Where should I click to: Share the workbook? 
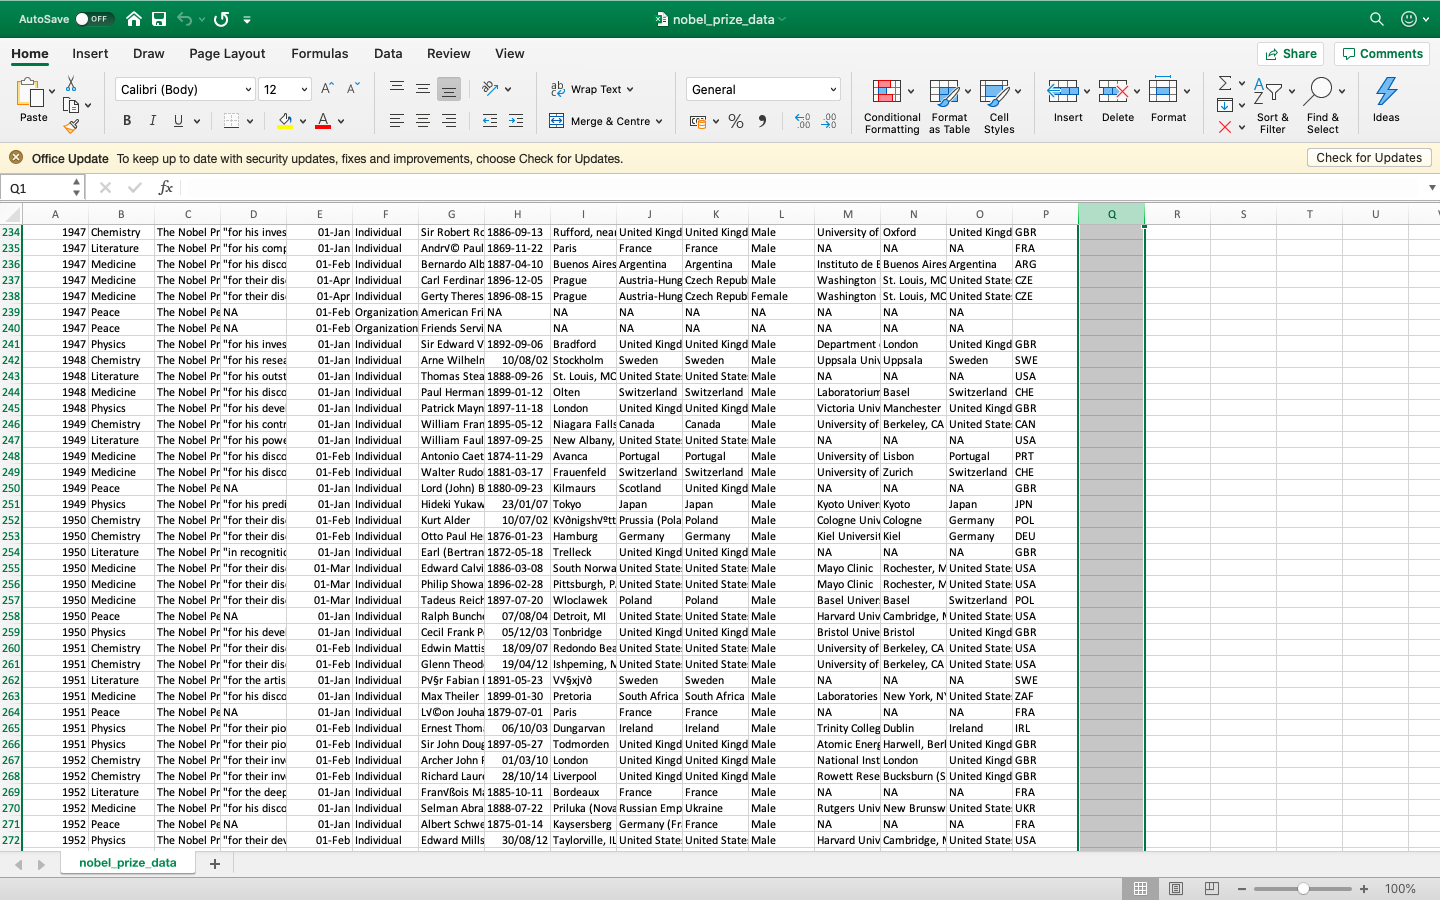click(x=1290, y=53)
